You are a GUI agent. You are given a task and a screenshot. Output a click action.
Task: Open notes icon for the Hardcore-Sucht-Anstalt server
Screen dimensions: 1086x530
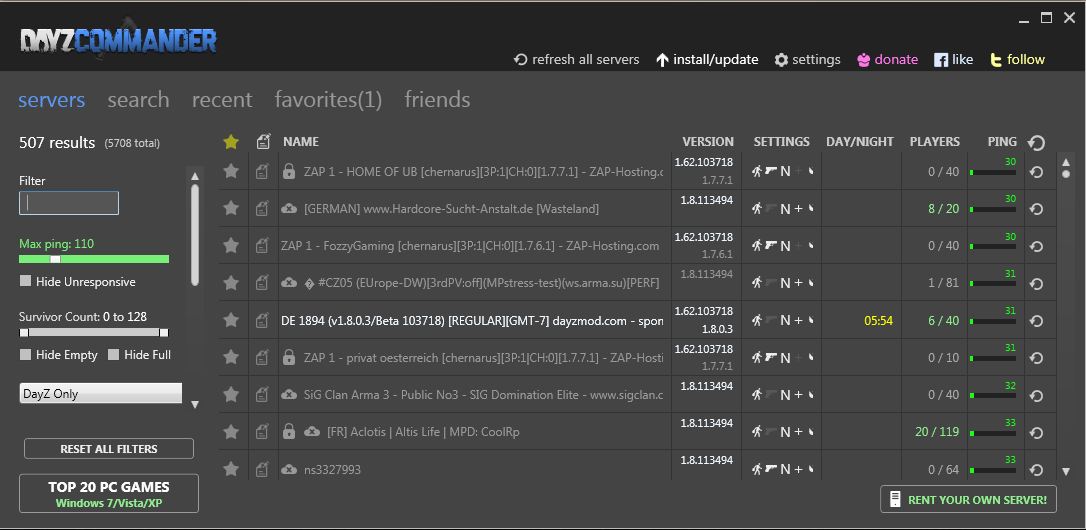point(262,209)
